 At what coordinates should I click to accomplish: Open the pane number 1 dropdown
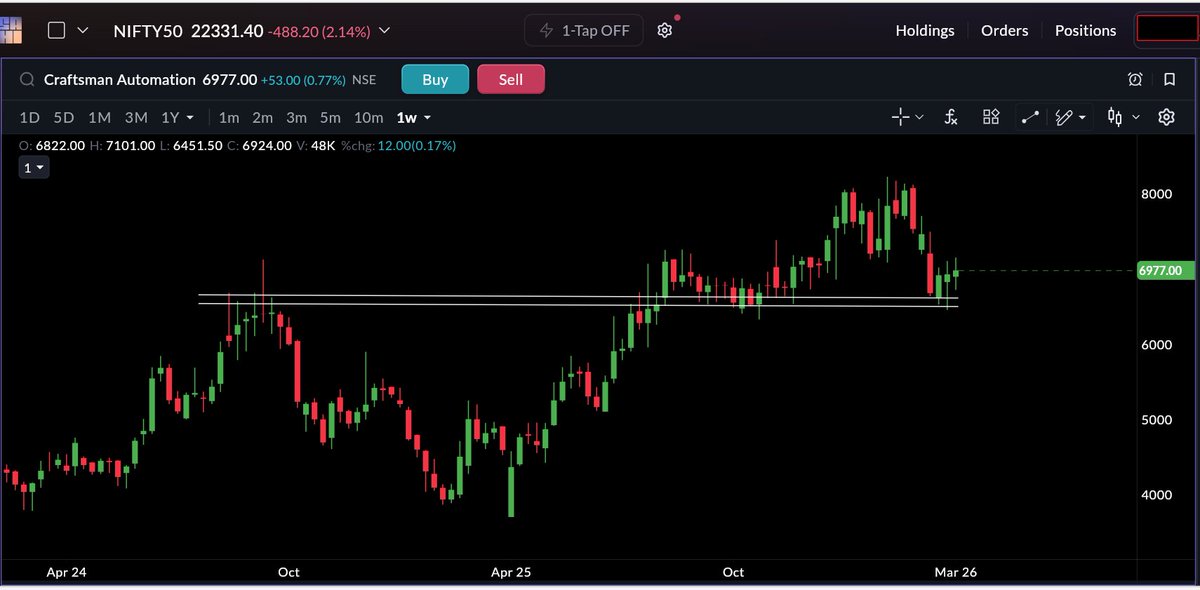(34, 168)
